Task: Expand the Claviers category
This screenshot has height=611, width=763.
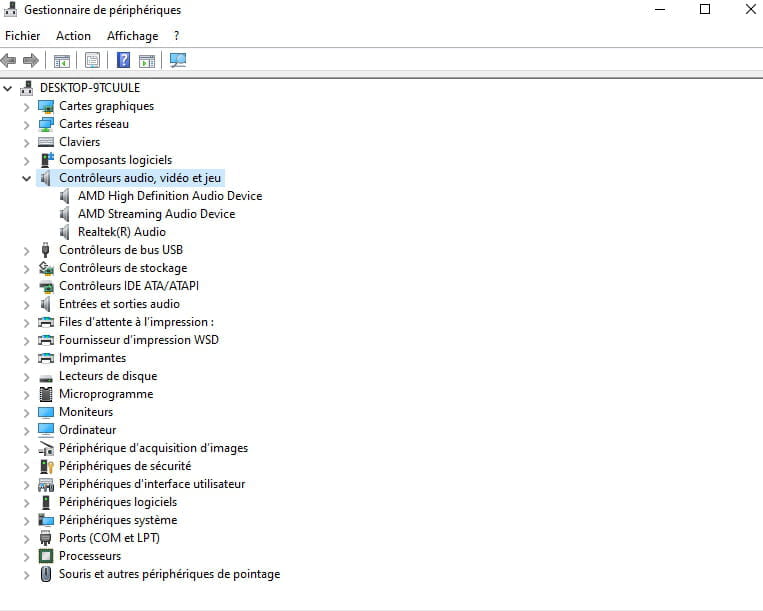Action: point(26,143)
